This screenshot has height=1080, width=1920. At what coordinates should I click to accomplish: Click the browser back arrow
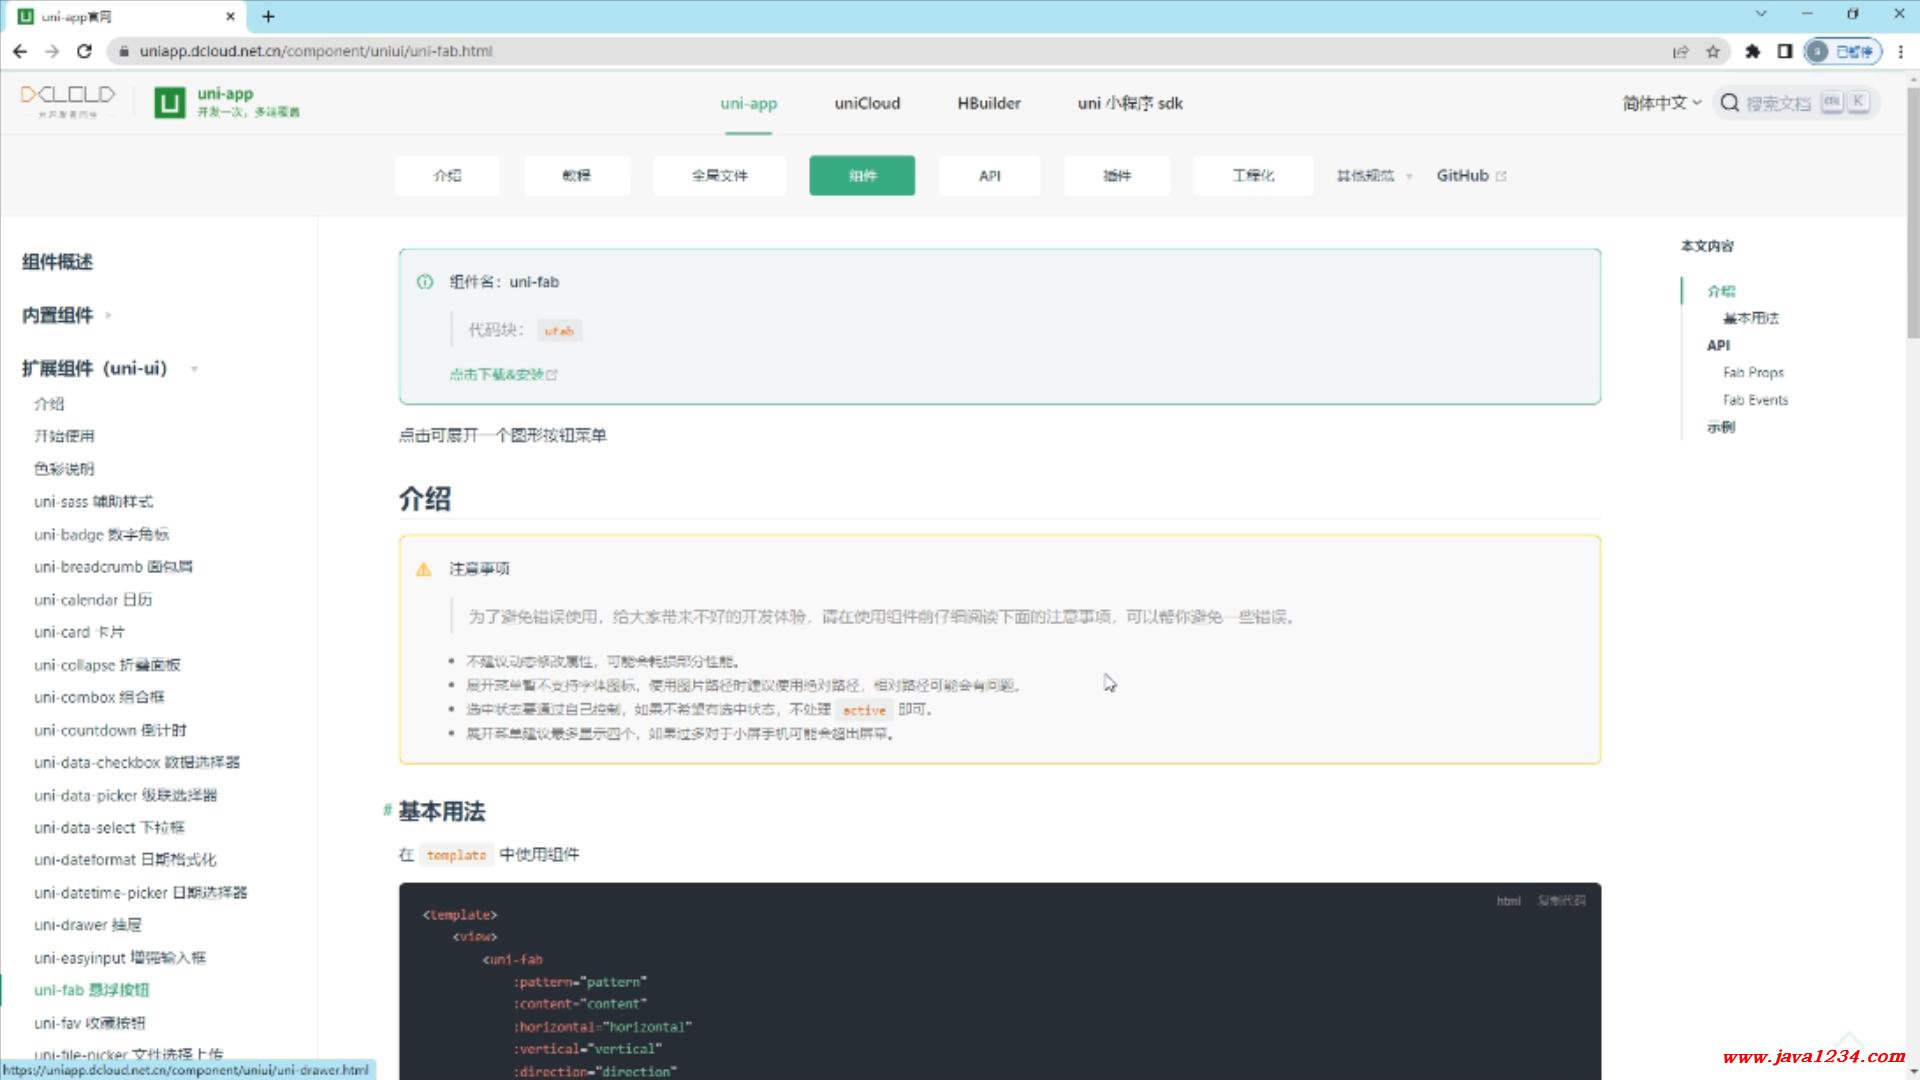[20, 51]
